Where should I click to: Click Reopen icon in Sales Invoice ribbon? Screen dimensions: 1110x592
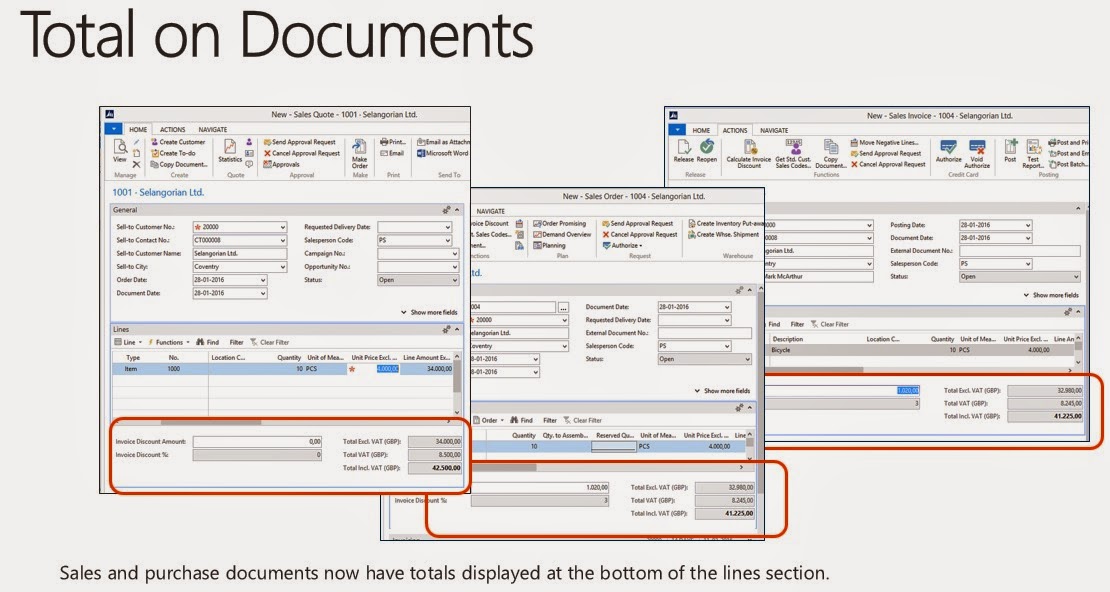[x=706, y=151]
